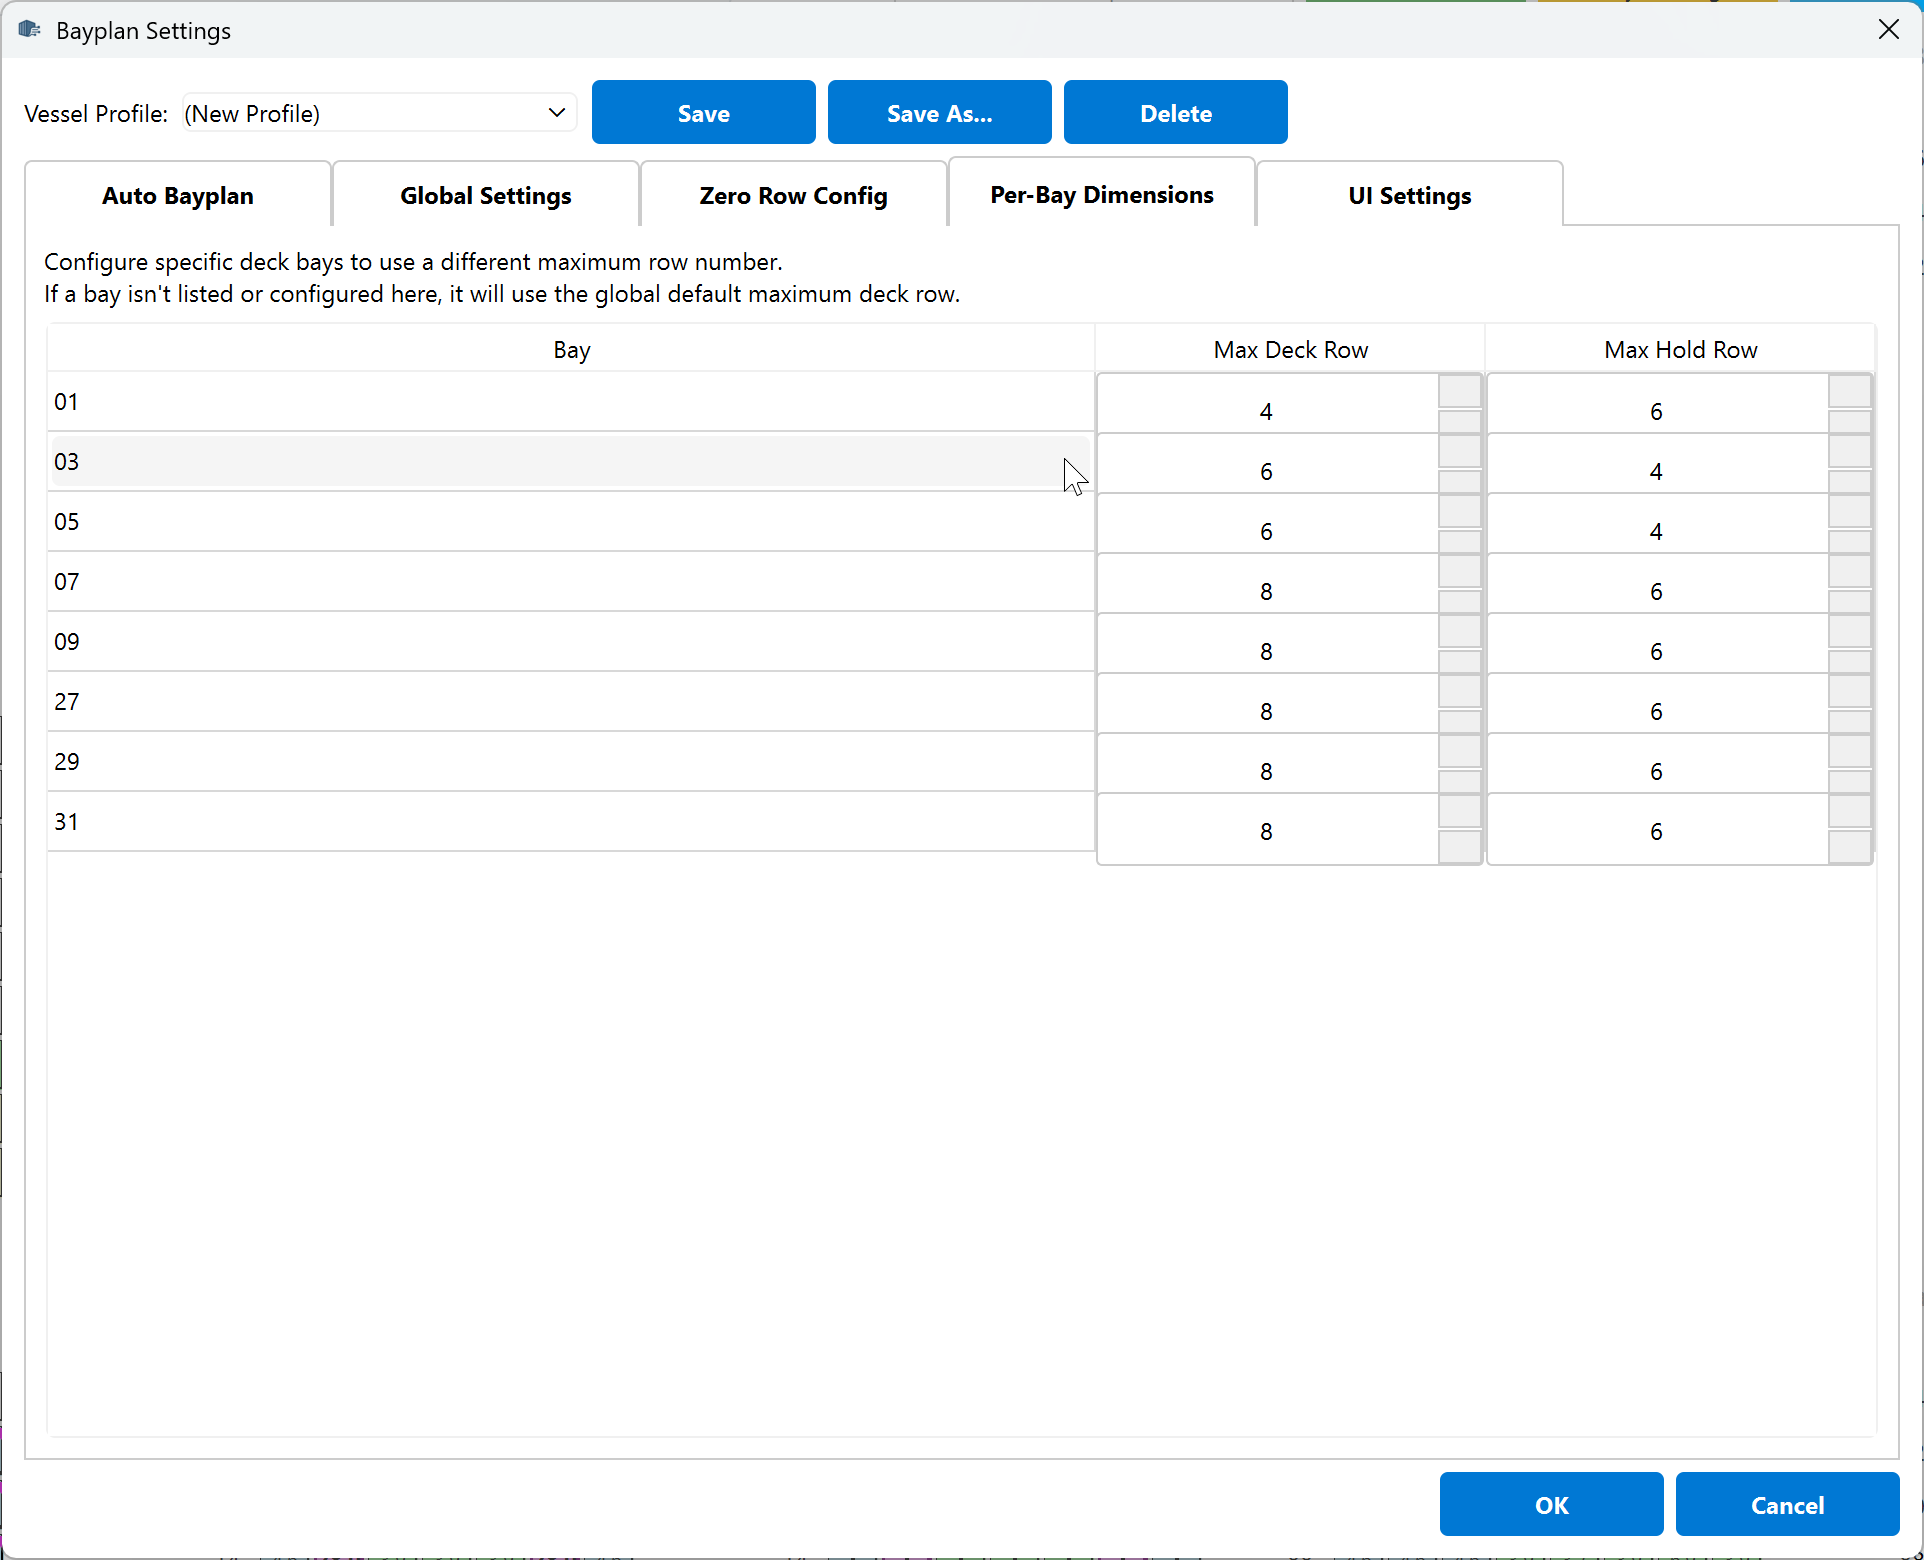Click Cancel to discard changes
Image resolution: width=1924 pixels, height=1560 pixels.
(1787, 1504)
